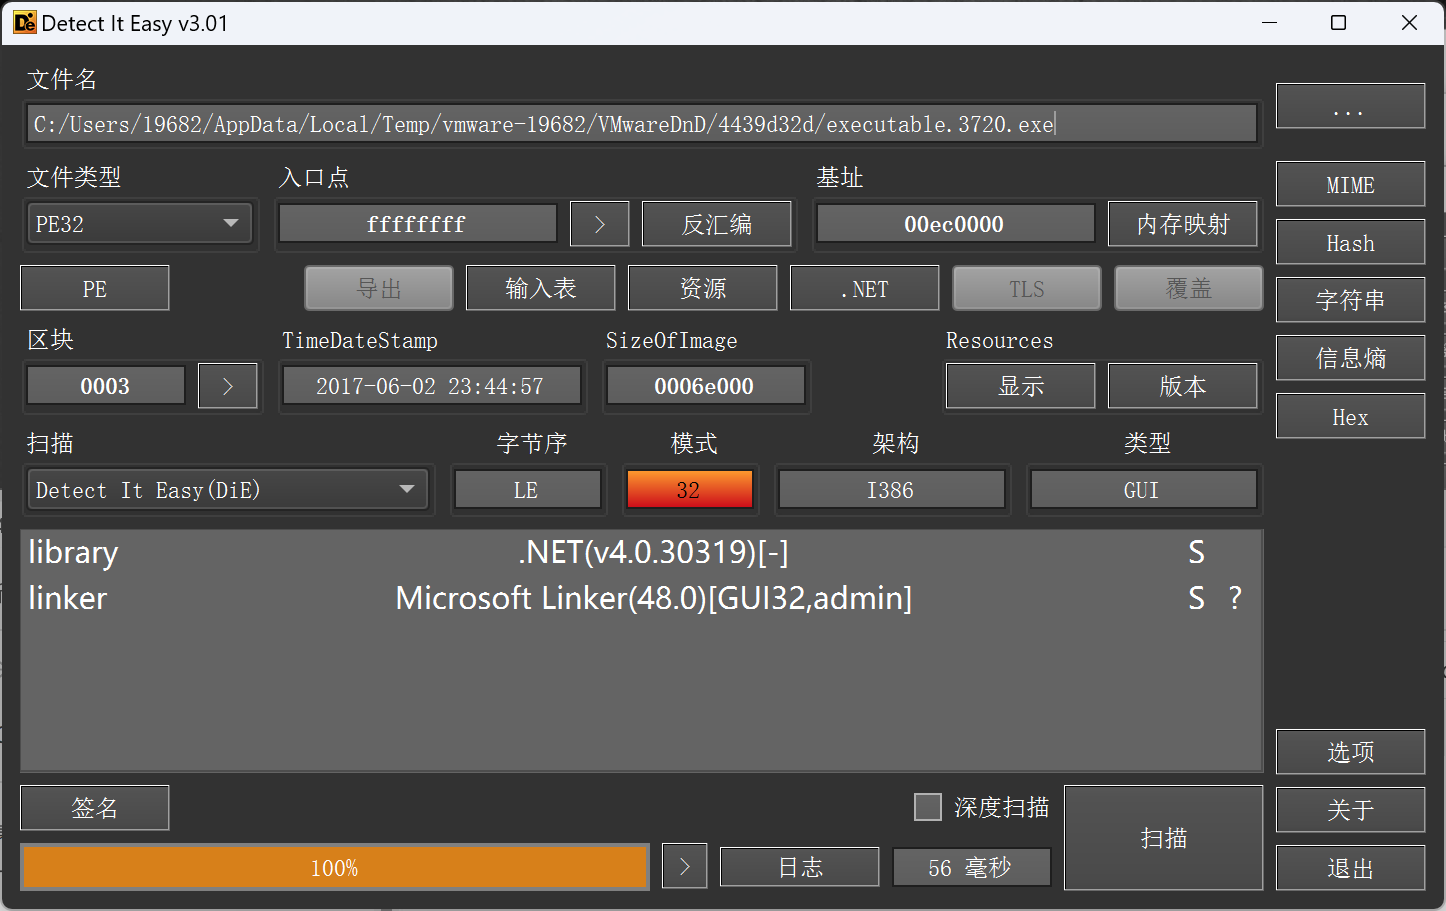Click the base address 00ec0000 field

[955, 224]
